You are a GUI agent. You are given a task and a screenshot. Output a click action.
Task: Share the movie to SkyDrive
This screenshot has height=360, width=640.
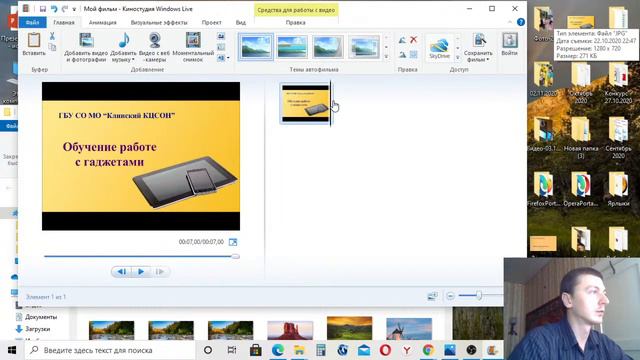click(440, 48)
